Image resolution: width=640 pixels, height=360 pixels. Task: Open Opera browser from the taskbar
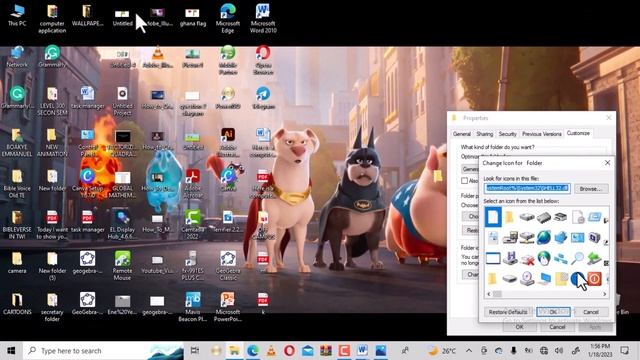pyautogui.click(x=289, y=351)
